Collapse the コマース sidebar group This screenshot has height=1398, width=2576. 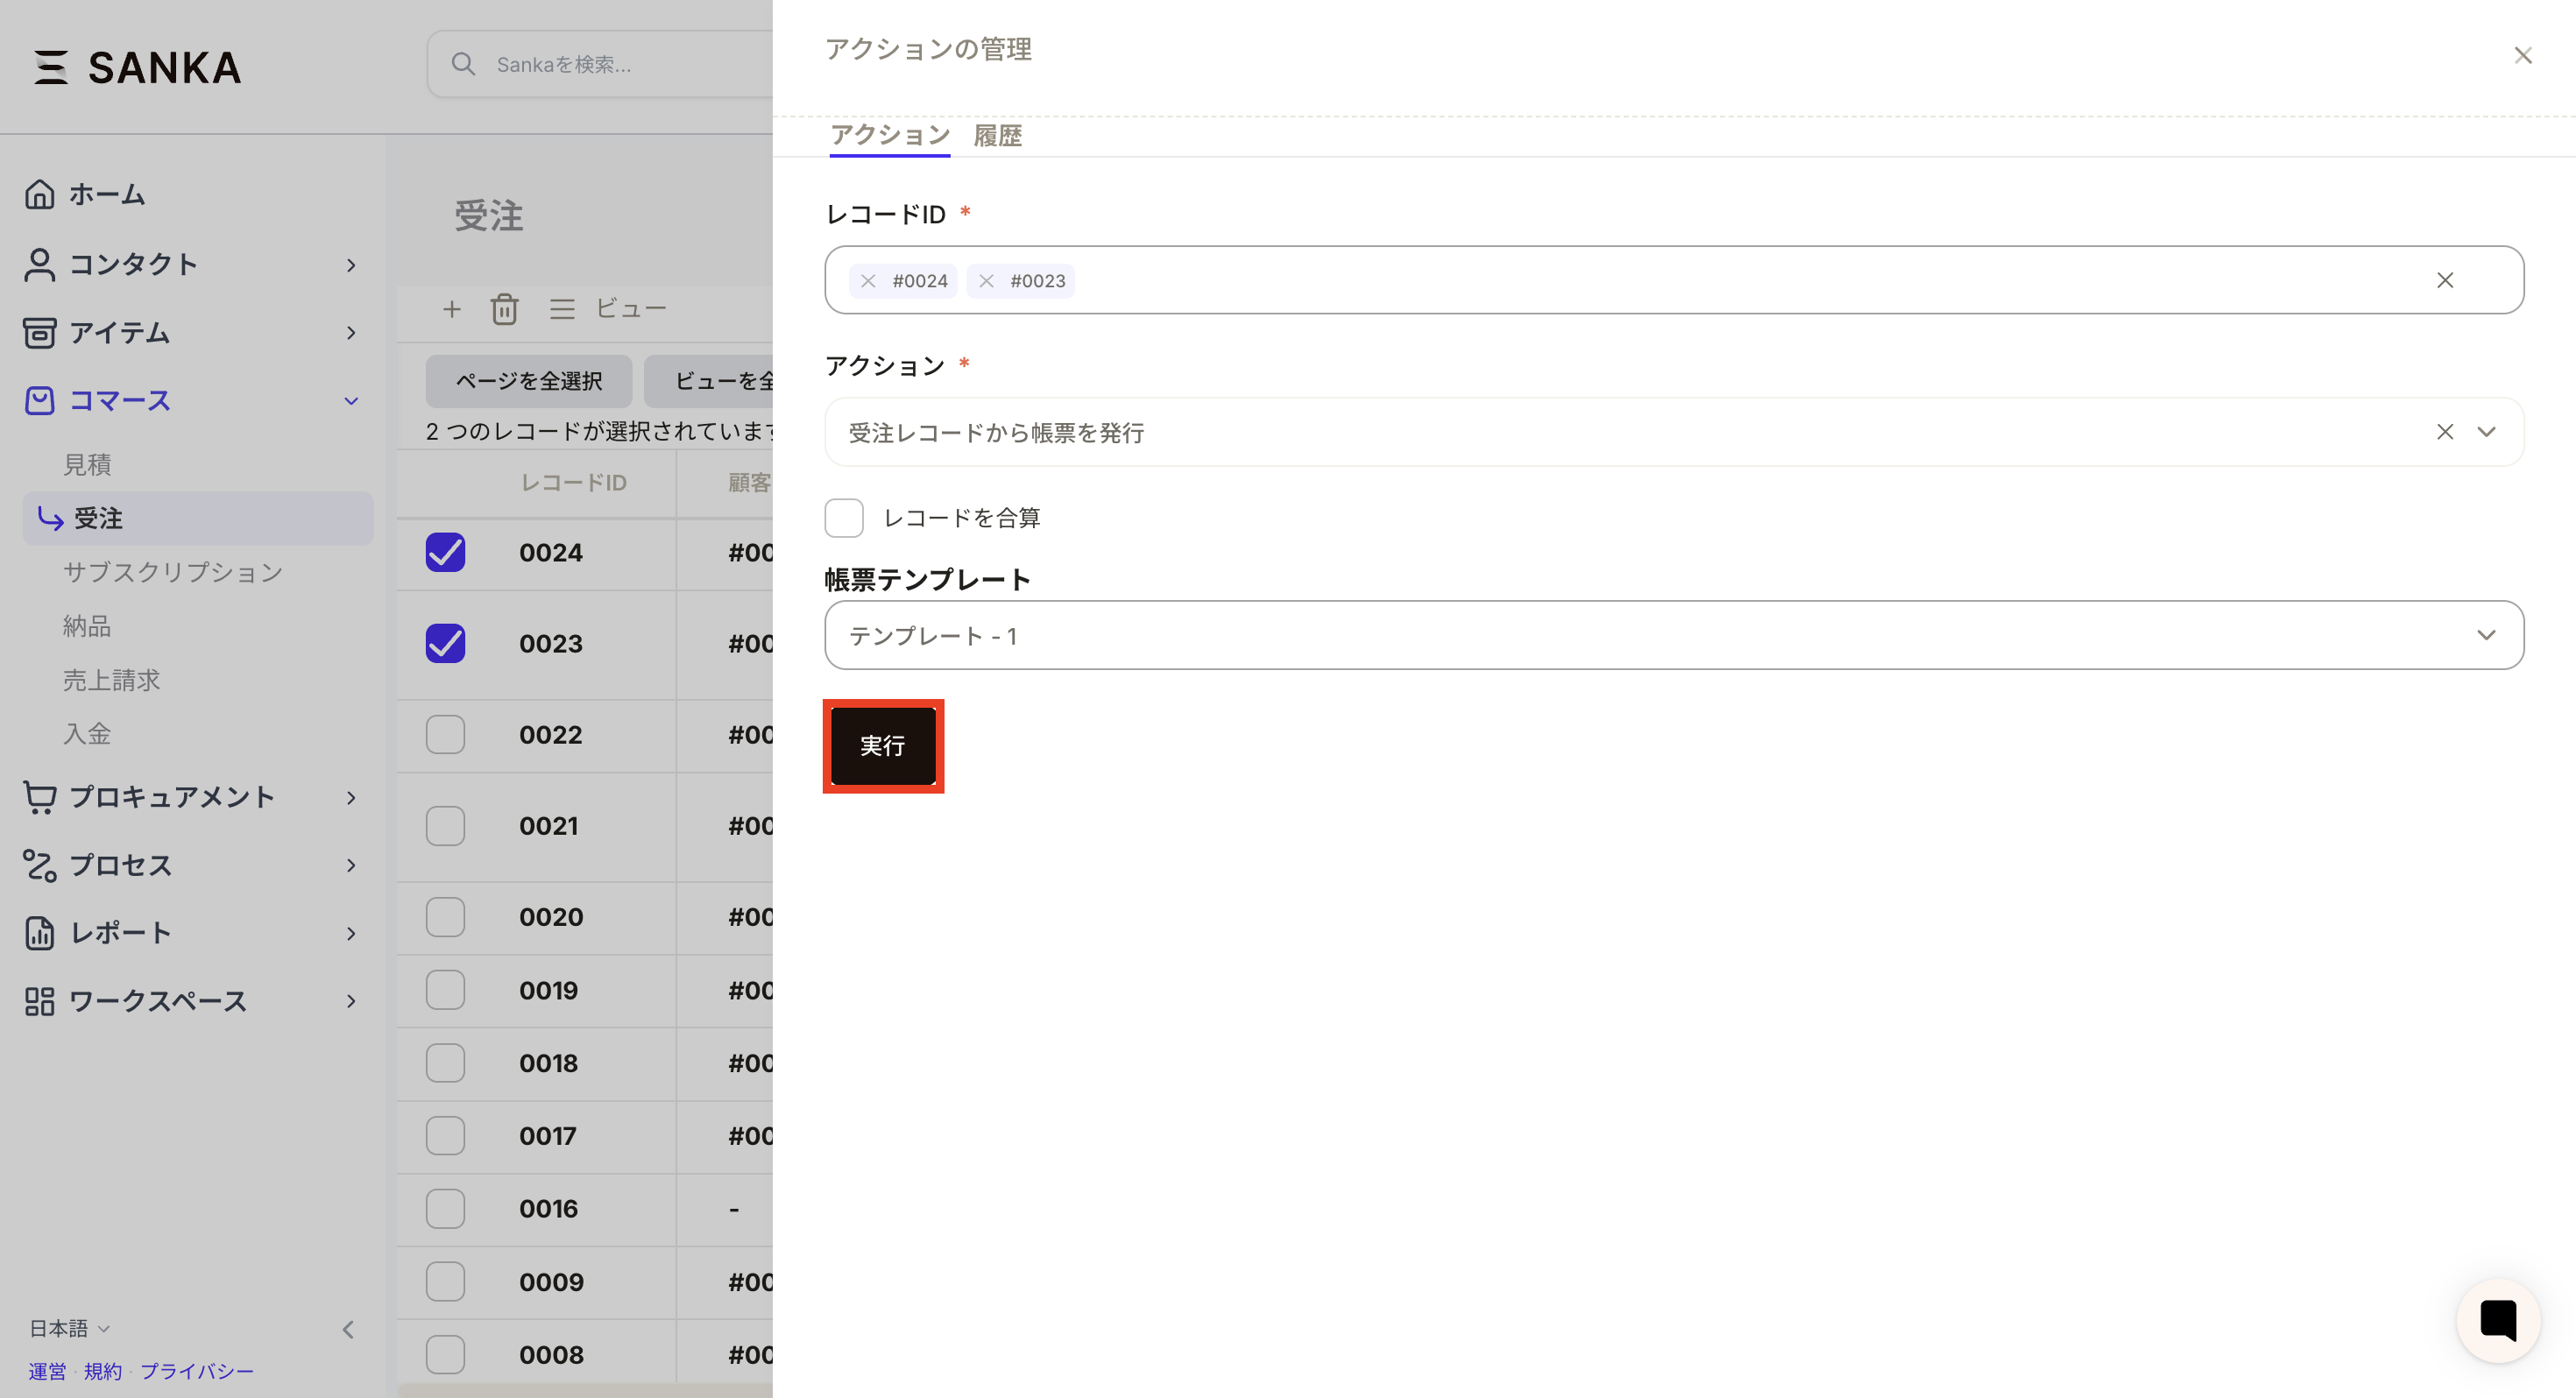[x=351, y=400]
